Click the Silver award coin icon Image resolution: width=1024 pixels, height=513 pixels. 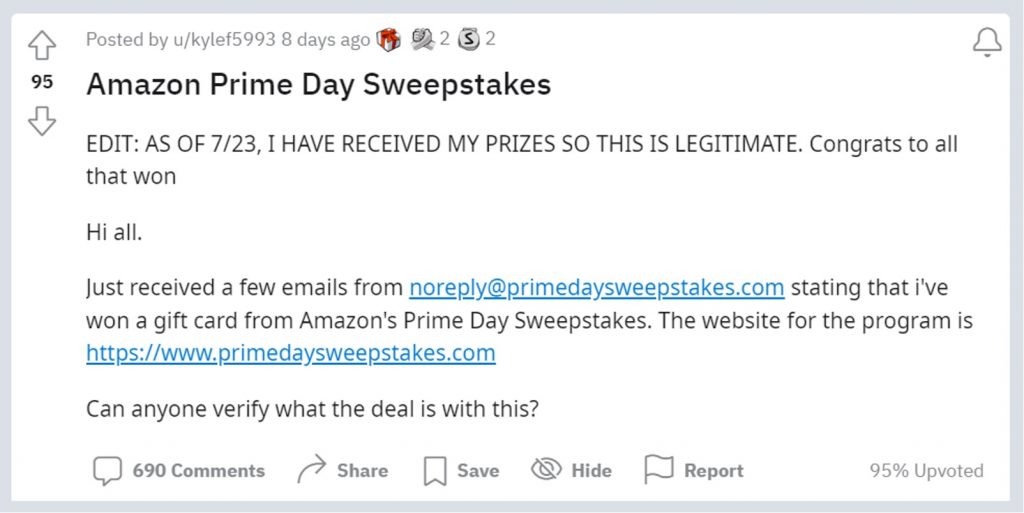pos(469,40)
